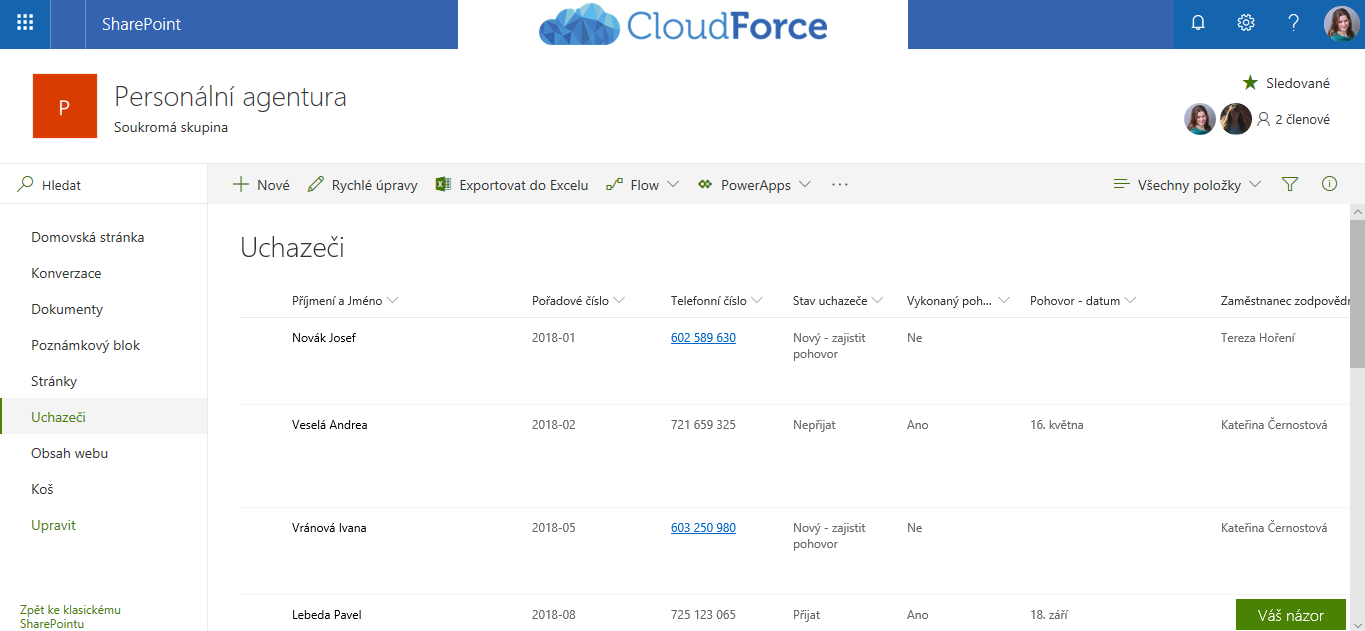Click the Váš názor feedback button

tap(1290, 615)
